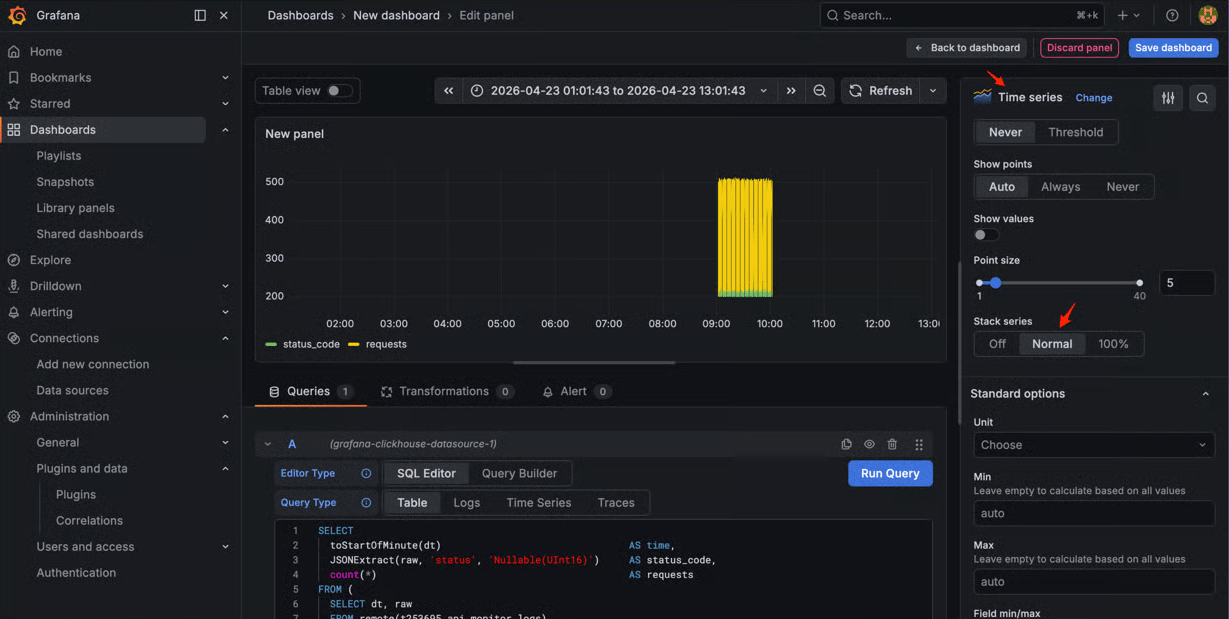
Task: Set Stack series to Normal
Action: (x=1052, y=344)
